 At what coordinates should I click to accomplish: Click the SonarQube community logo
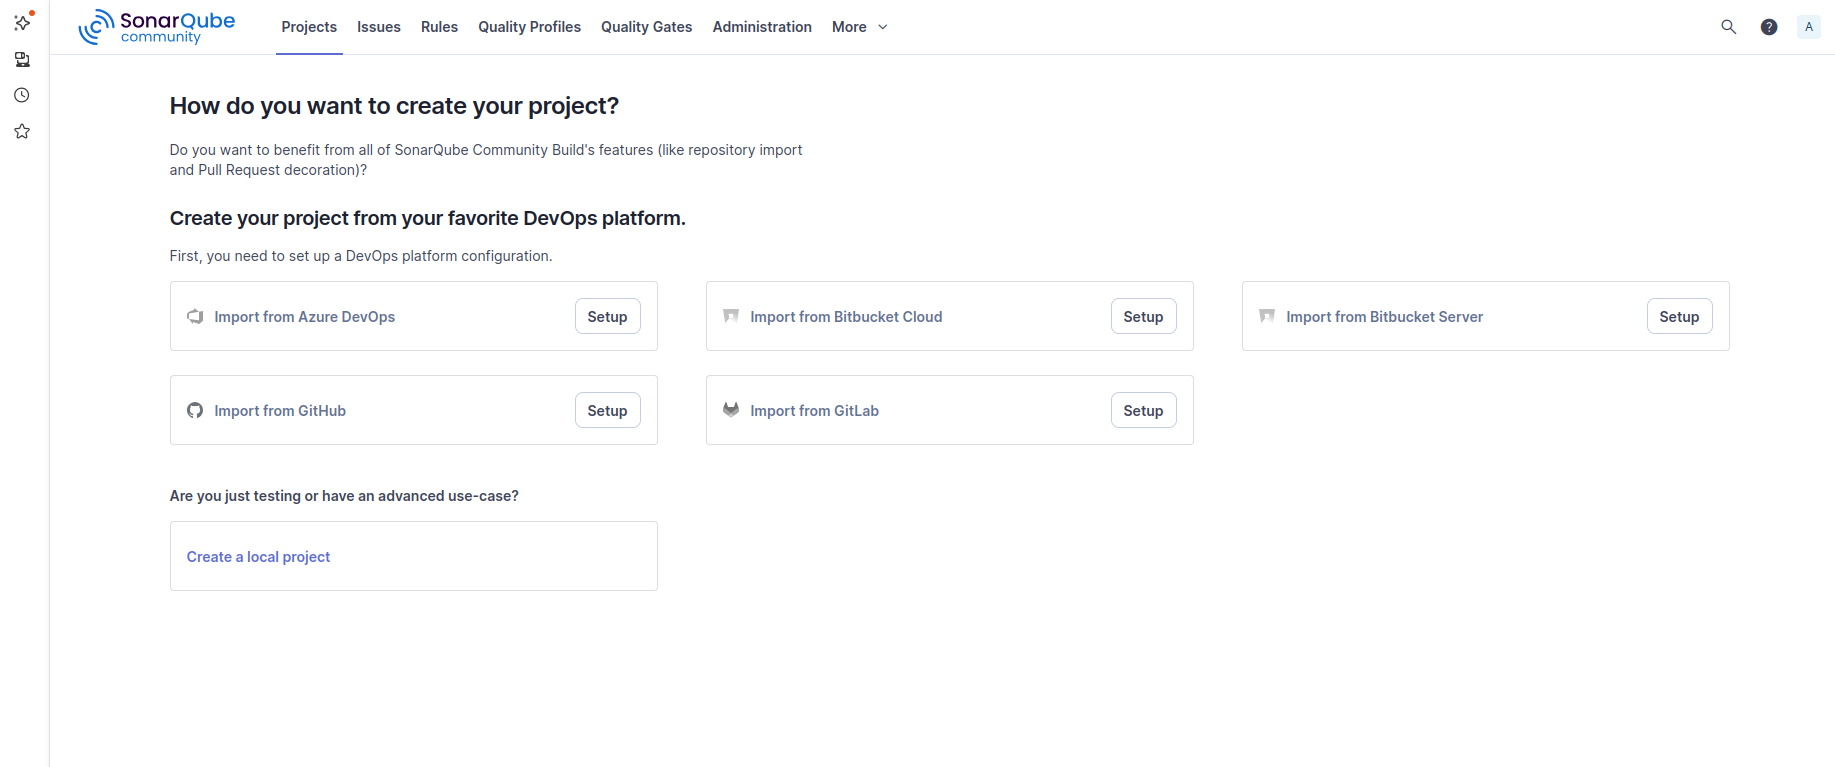point(157,27)
